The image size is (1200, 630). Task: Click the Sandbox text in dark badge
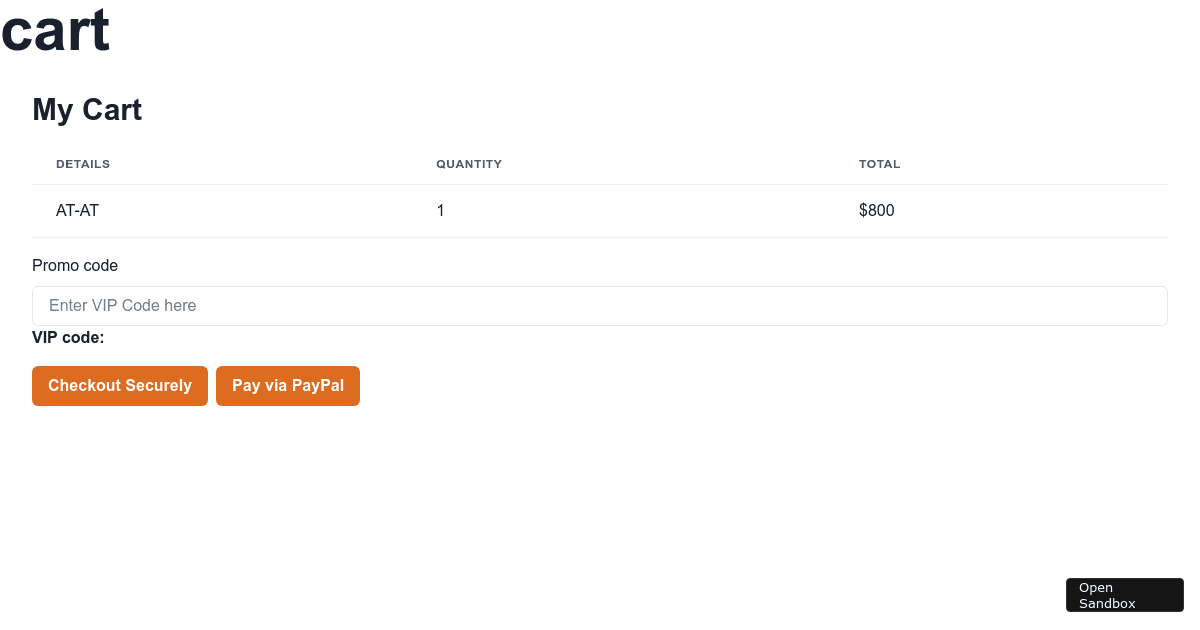tap(1107, 604)
